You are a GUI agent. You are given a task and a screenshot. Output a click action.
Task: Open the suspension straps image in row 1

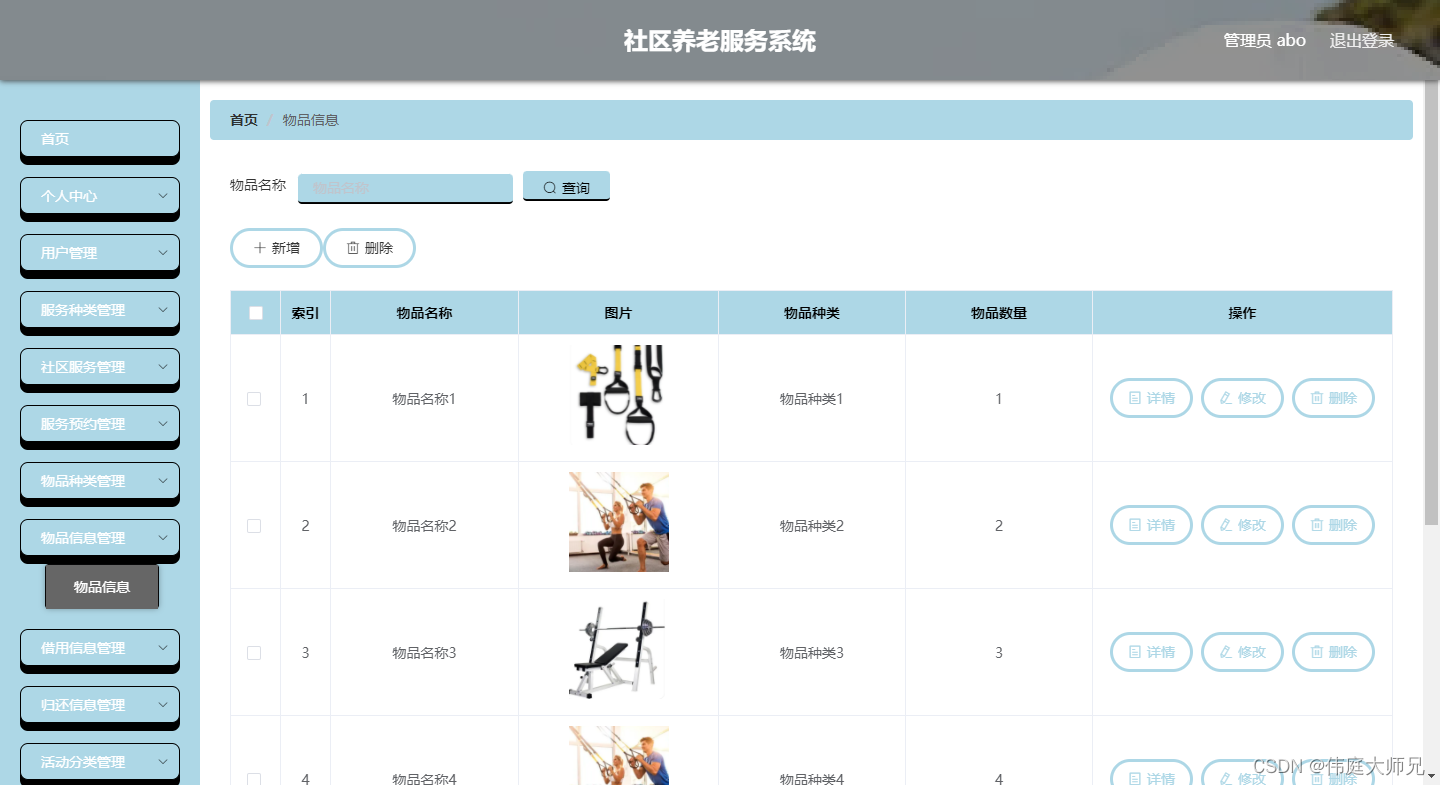[x=619, y=395]
